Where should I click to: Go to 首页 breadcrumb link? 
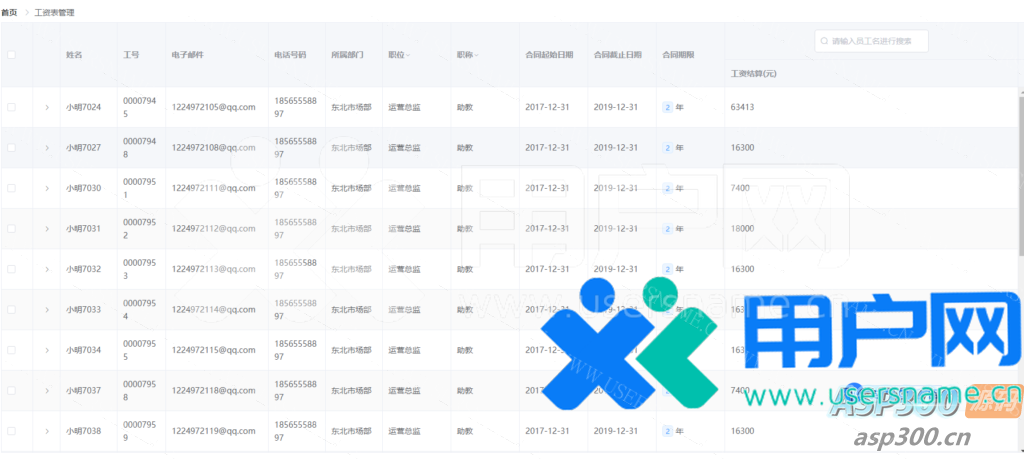pos(9,12)
